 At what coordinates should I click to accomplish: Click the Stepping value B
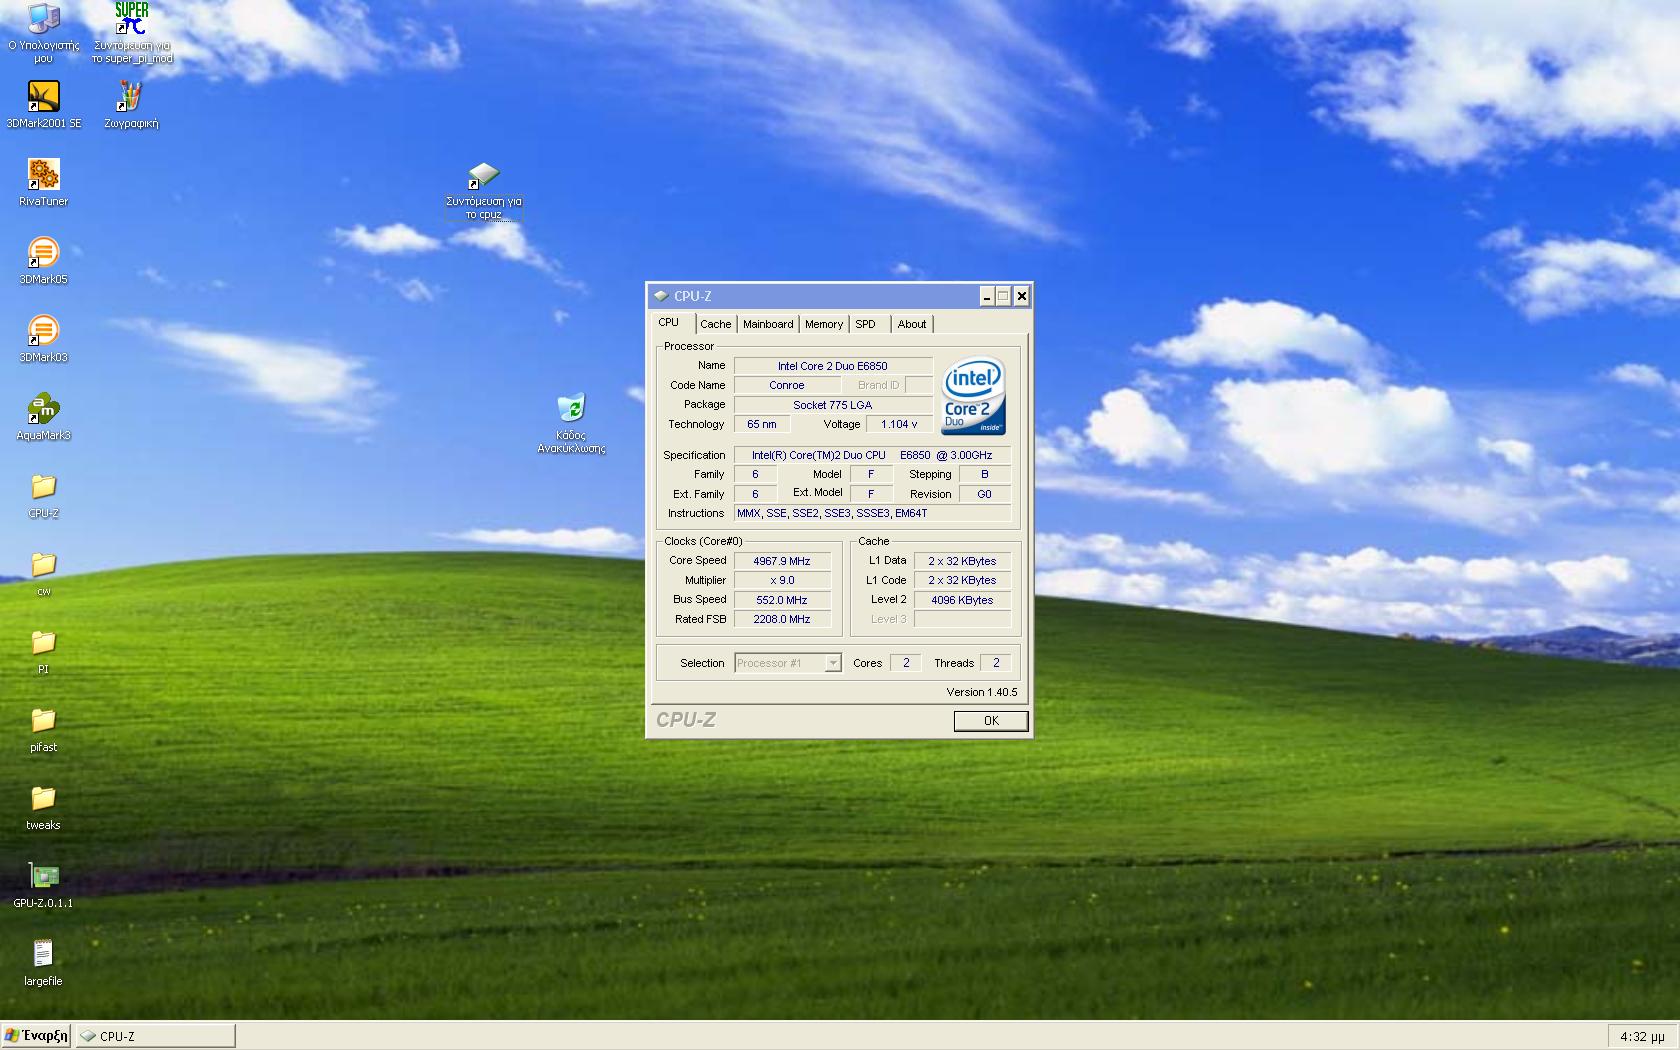985,474
